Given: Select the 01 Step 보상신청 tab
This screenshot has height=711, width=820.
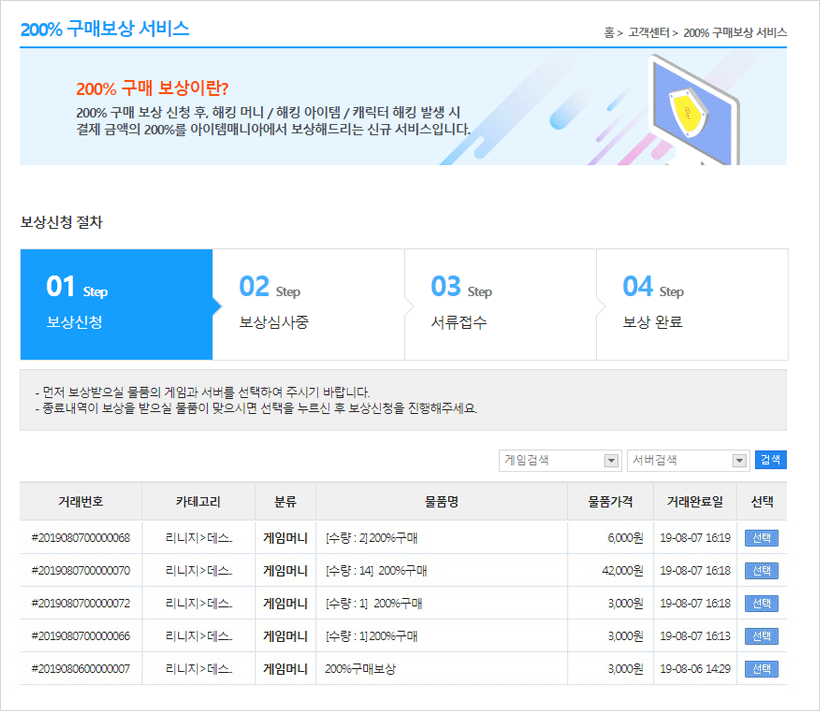Looking at the screenshot, I should coord(116,304).
